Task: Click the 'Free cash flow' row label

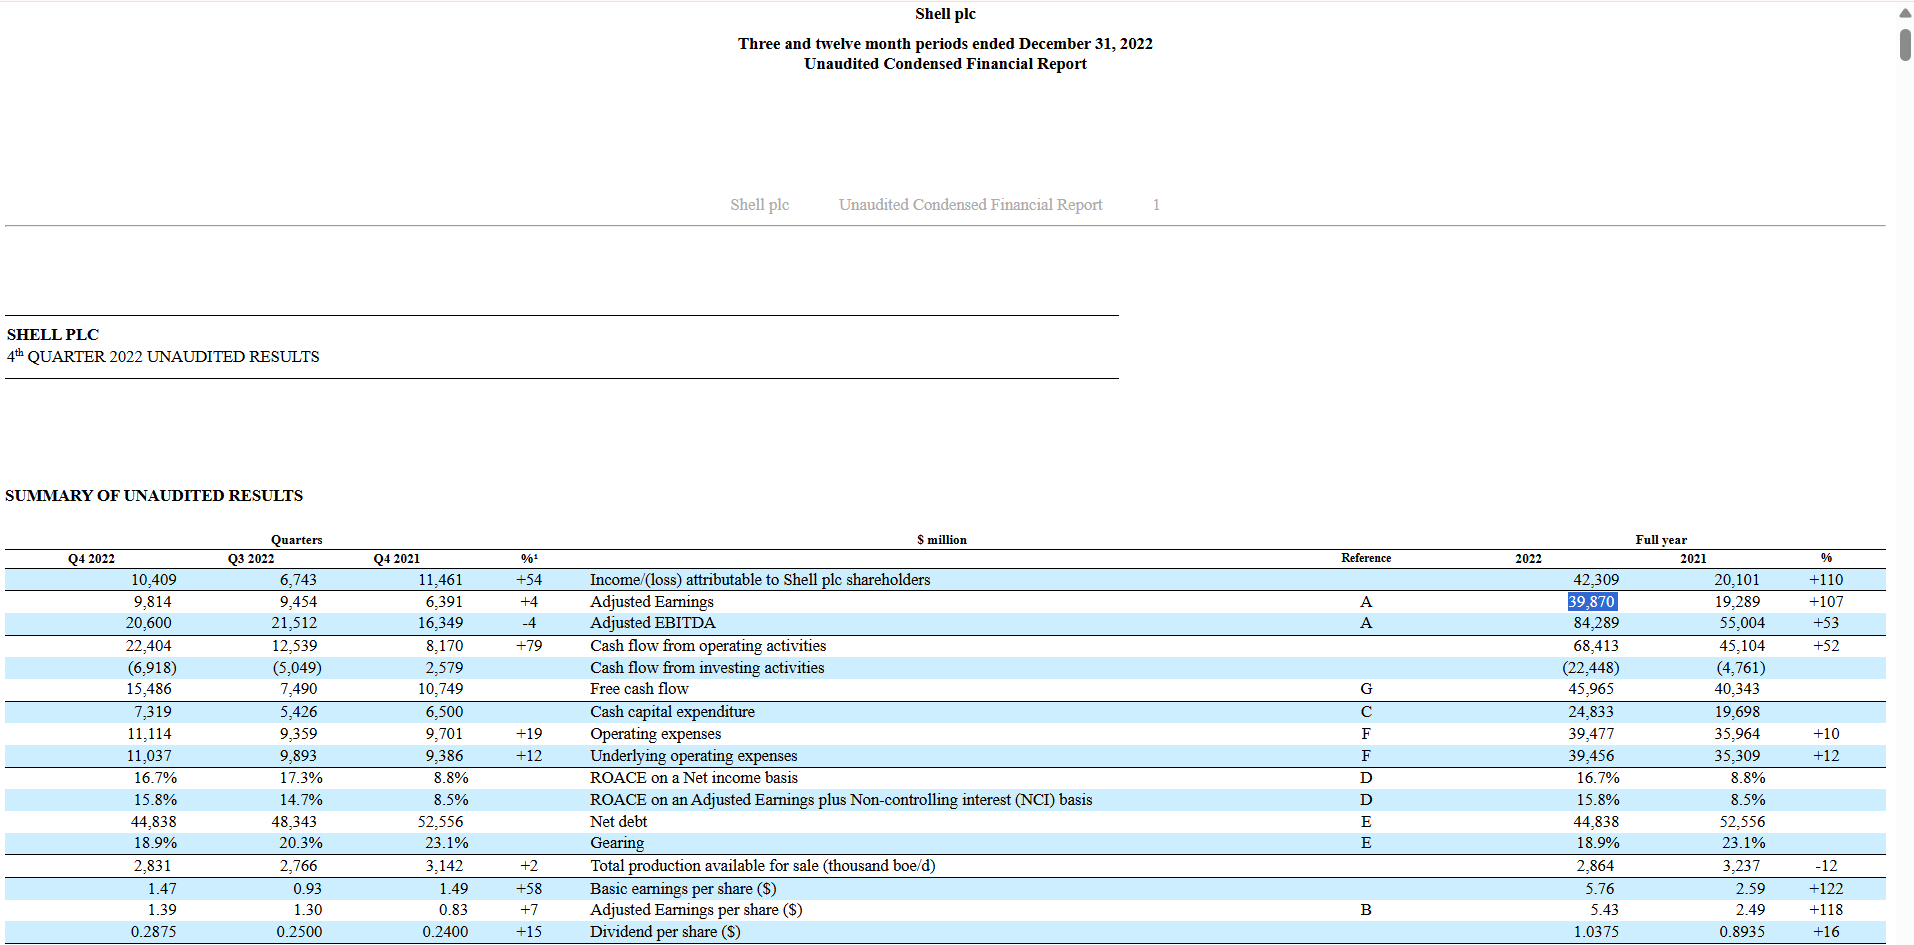Action: (x=639, y=689)
